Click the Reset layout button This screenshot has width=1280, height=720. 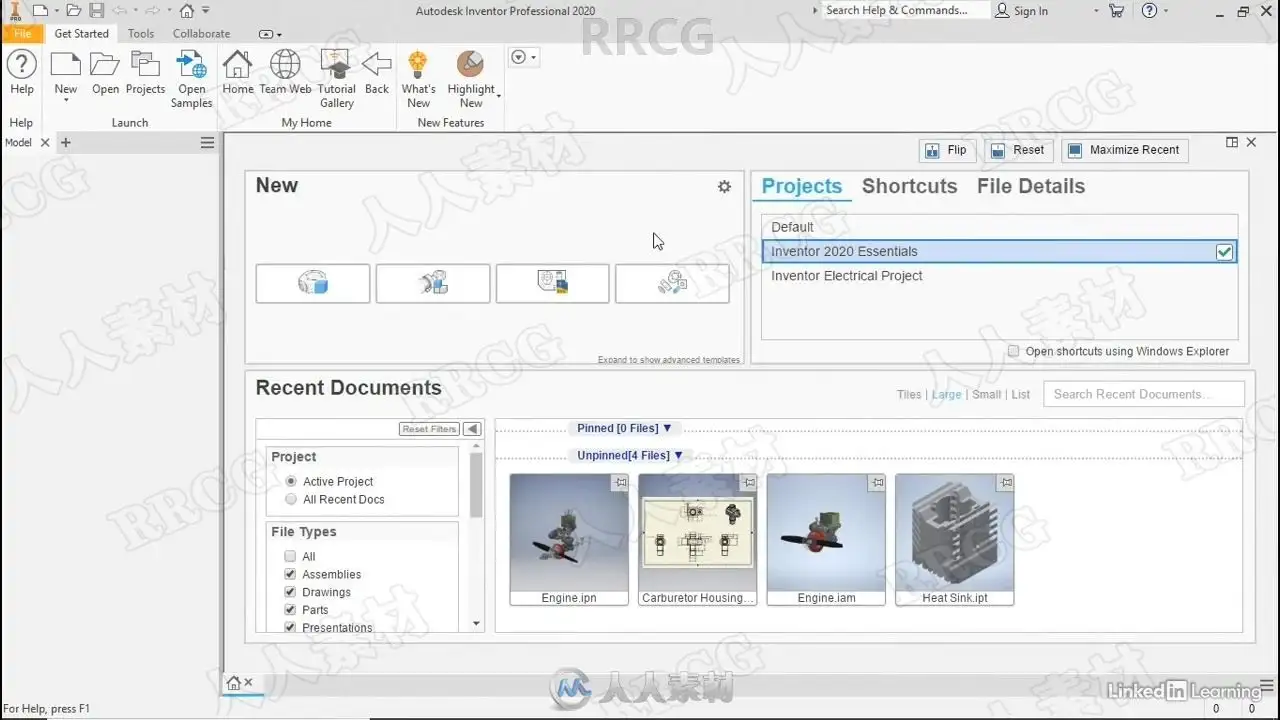(x=1019, y=150)
